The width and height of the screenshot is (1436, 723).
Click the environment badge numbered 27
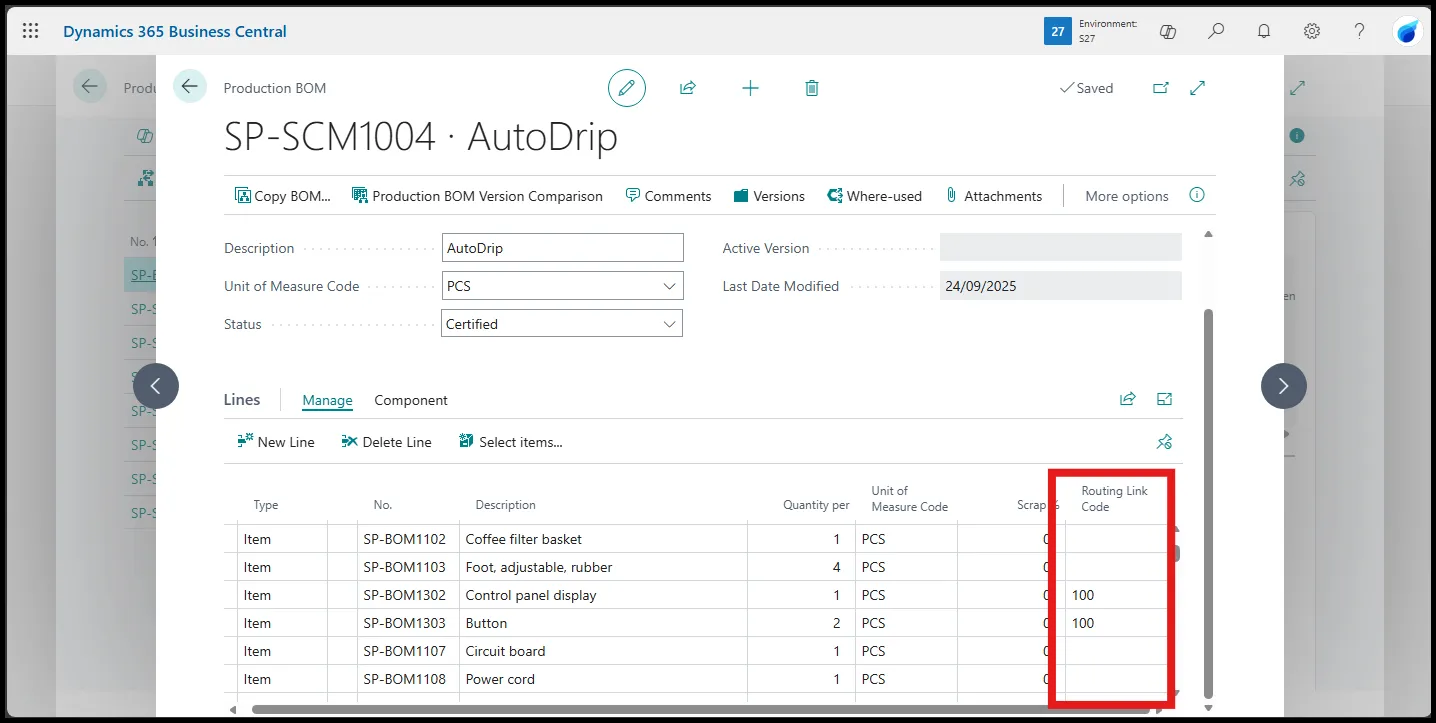pyautogui.click(x=1058, y=31)
